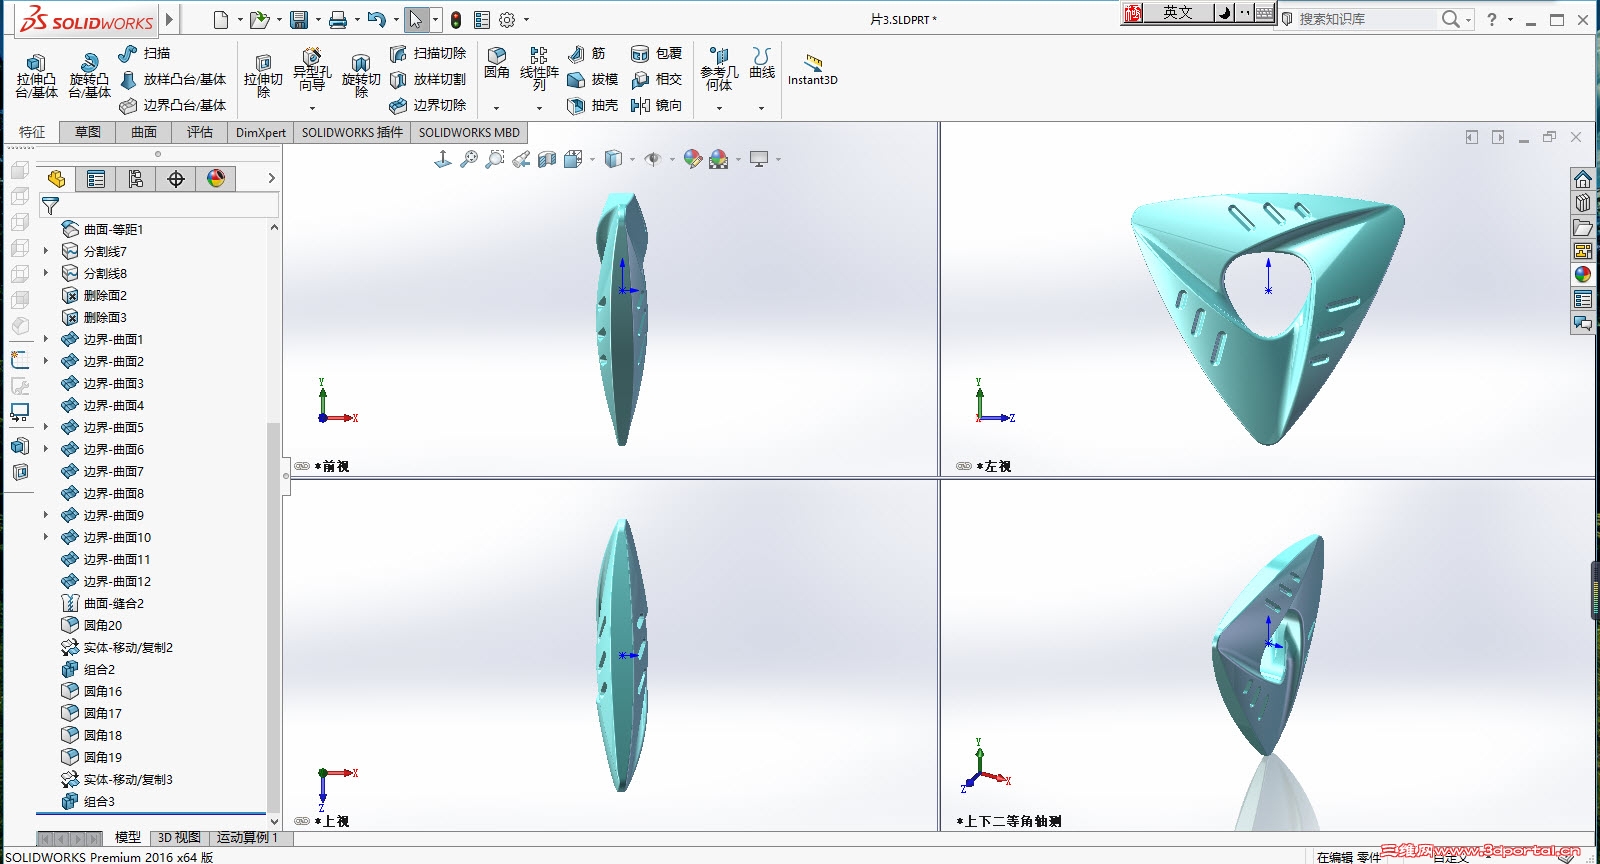Click the 放样切割 lofted cut tool
This screenshot has width=1600, height=864.
pyautogui.click(x=428, y=79)
